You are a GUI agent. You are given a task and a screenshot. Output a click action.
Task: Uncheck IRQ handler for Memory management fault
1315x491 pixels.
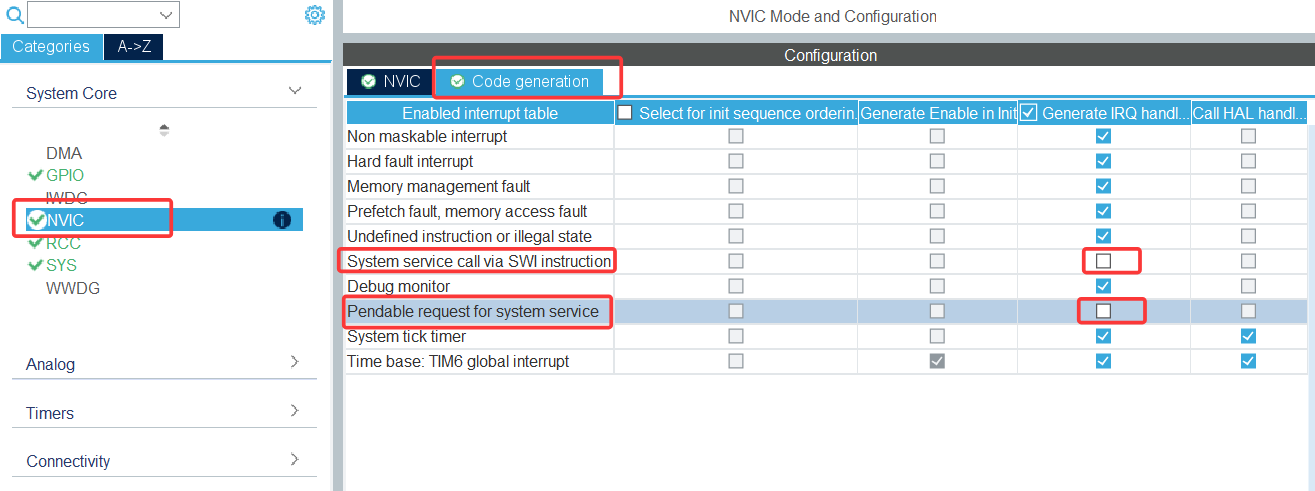(x=1103, y=186)
